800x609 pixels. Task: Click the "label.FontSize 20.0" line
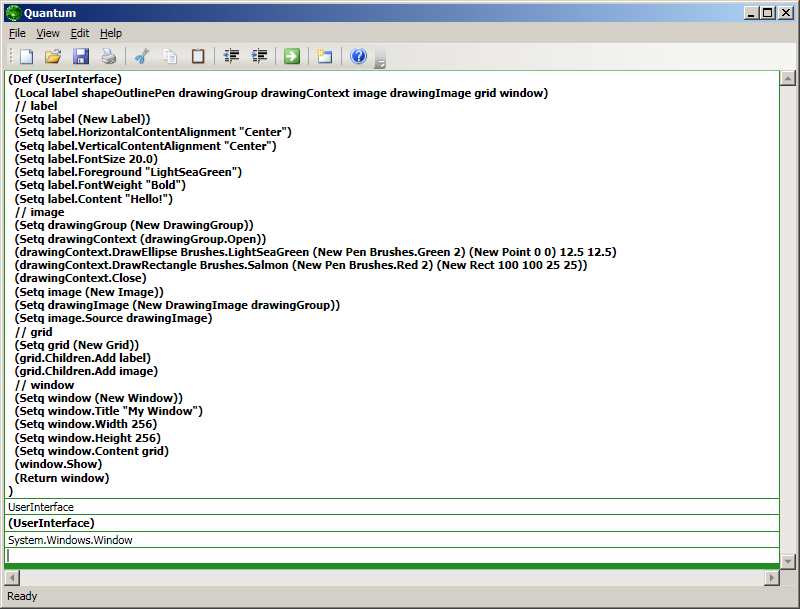point(86,159)
